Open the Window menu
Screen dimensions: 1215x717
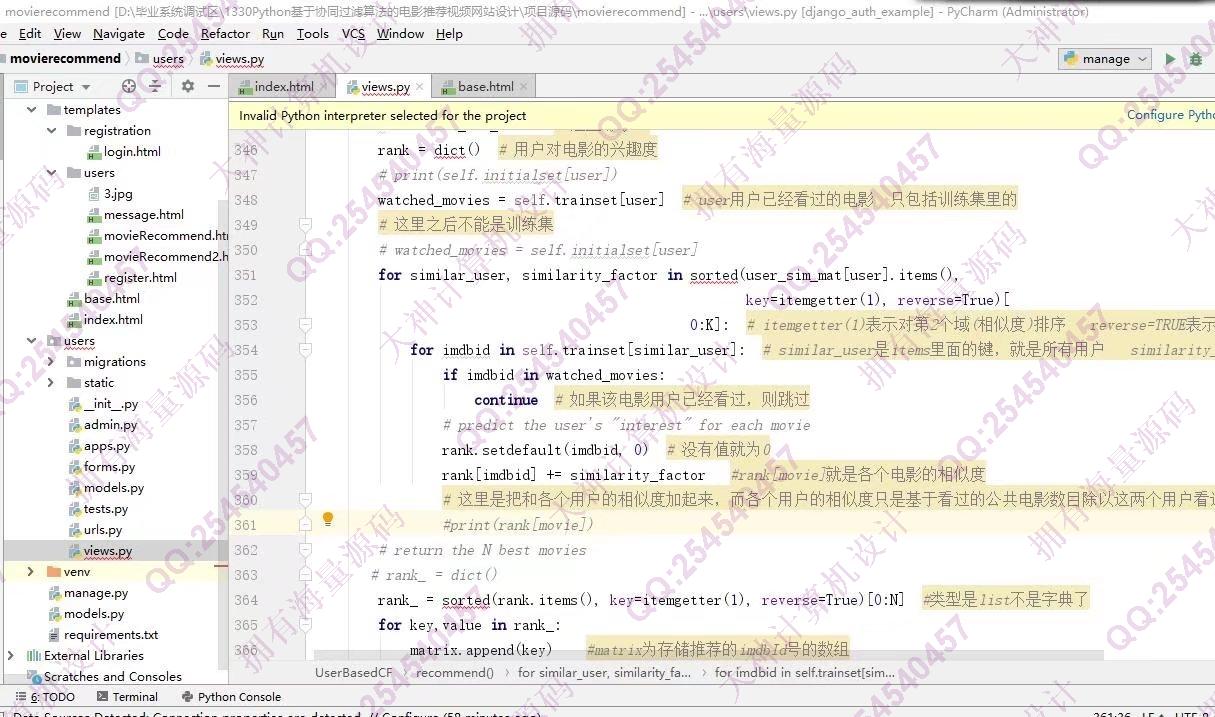point(400,33)
